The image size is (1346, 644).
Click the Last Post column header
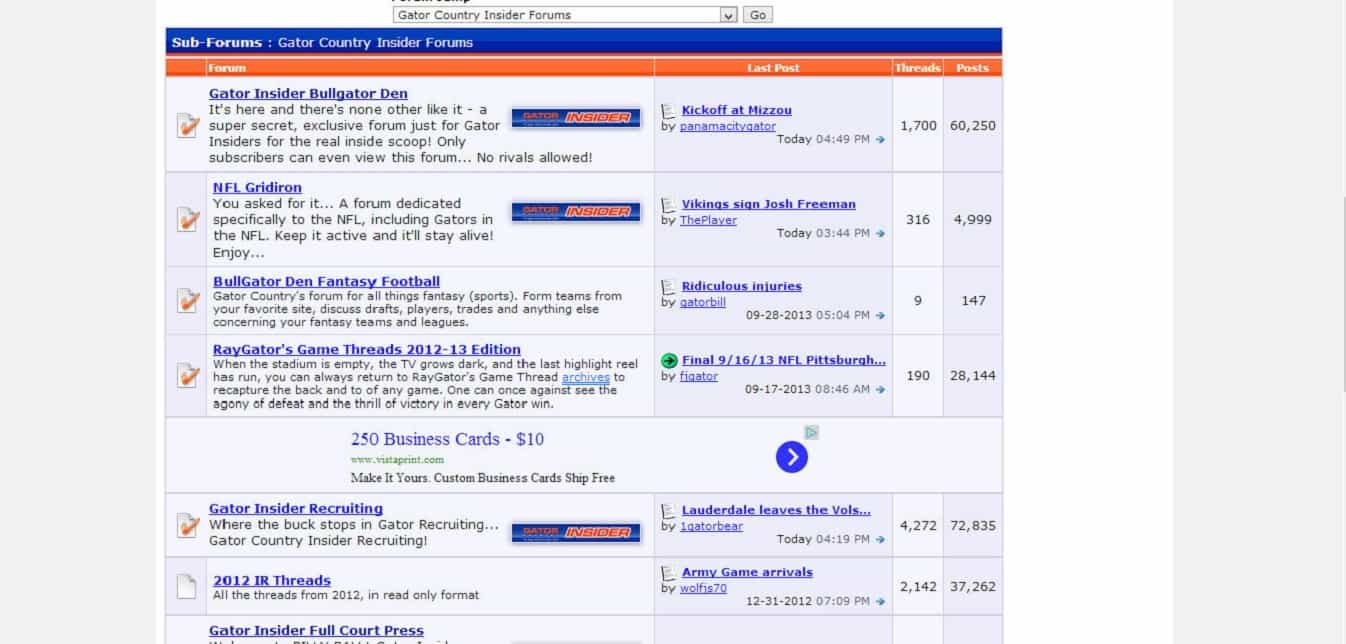tap(773, 68)
